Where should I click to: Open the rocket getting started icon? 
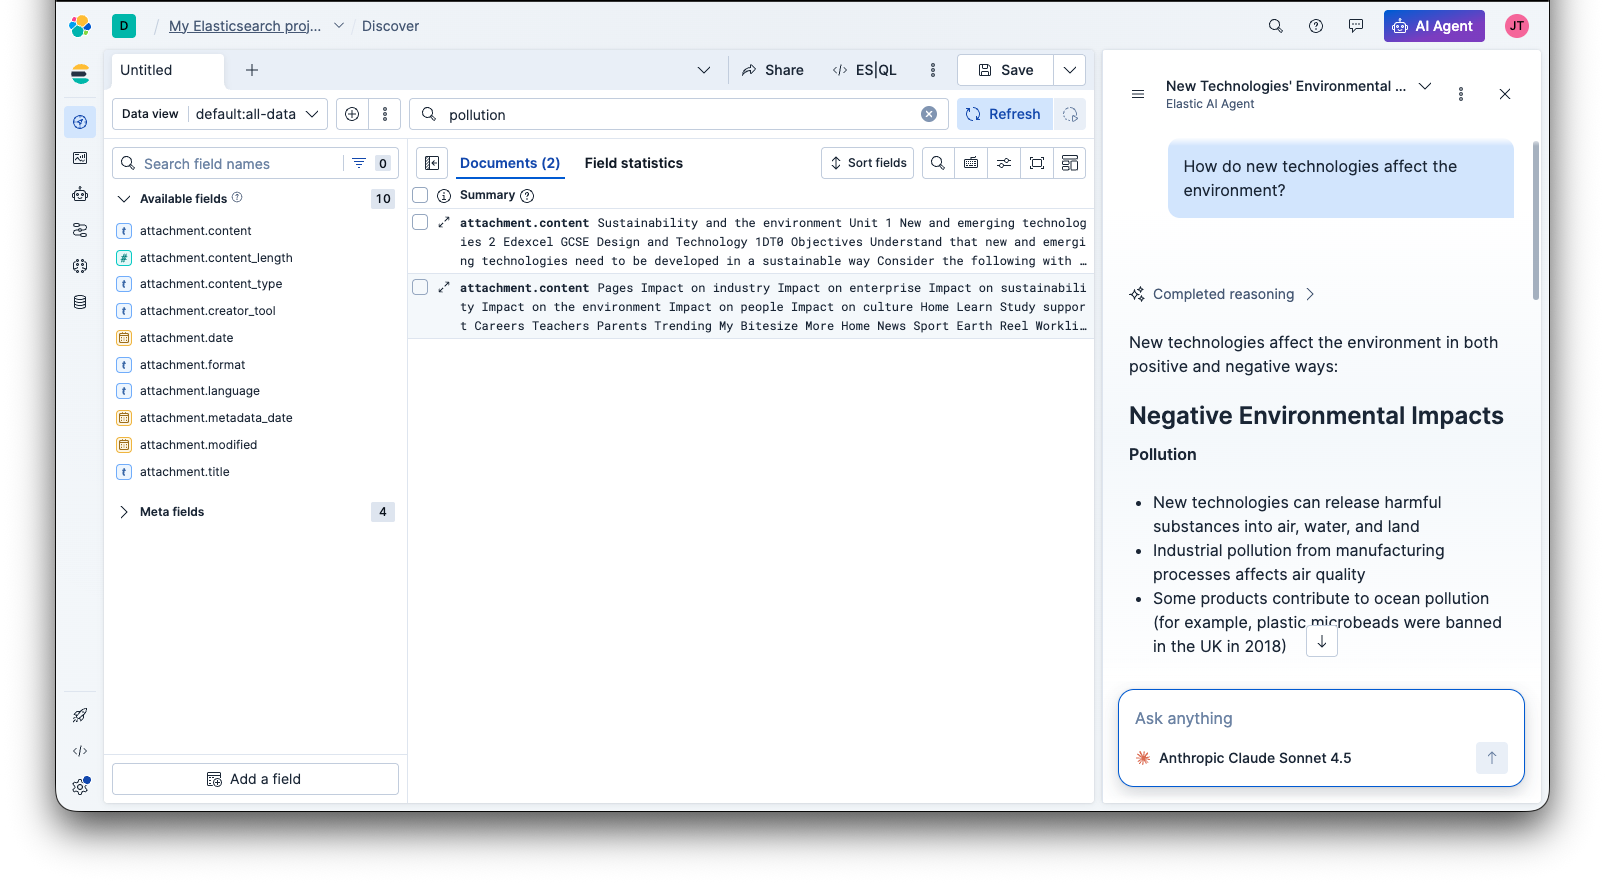tap(80, 715)
